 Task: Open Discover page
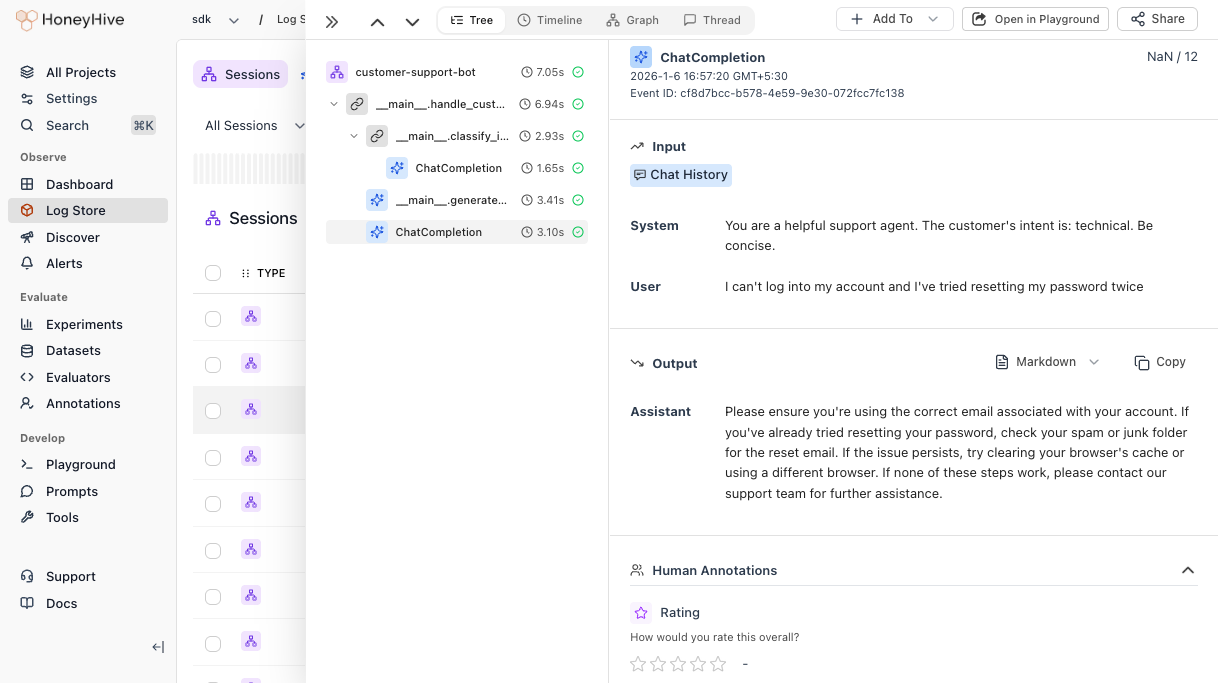point(73,237)
